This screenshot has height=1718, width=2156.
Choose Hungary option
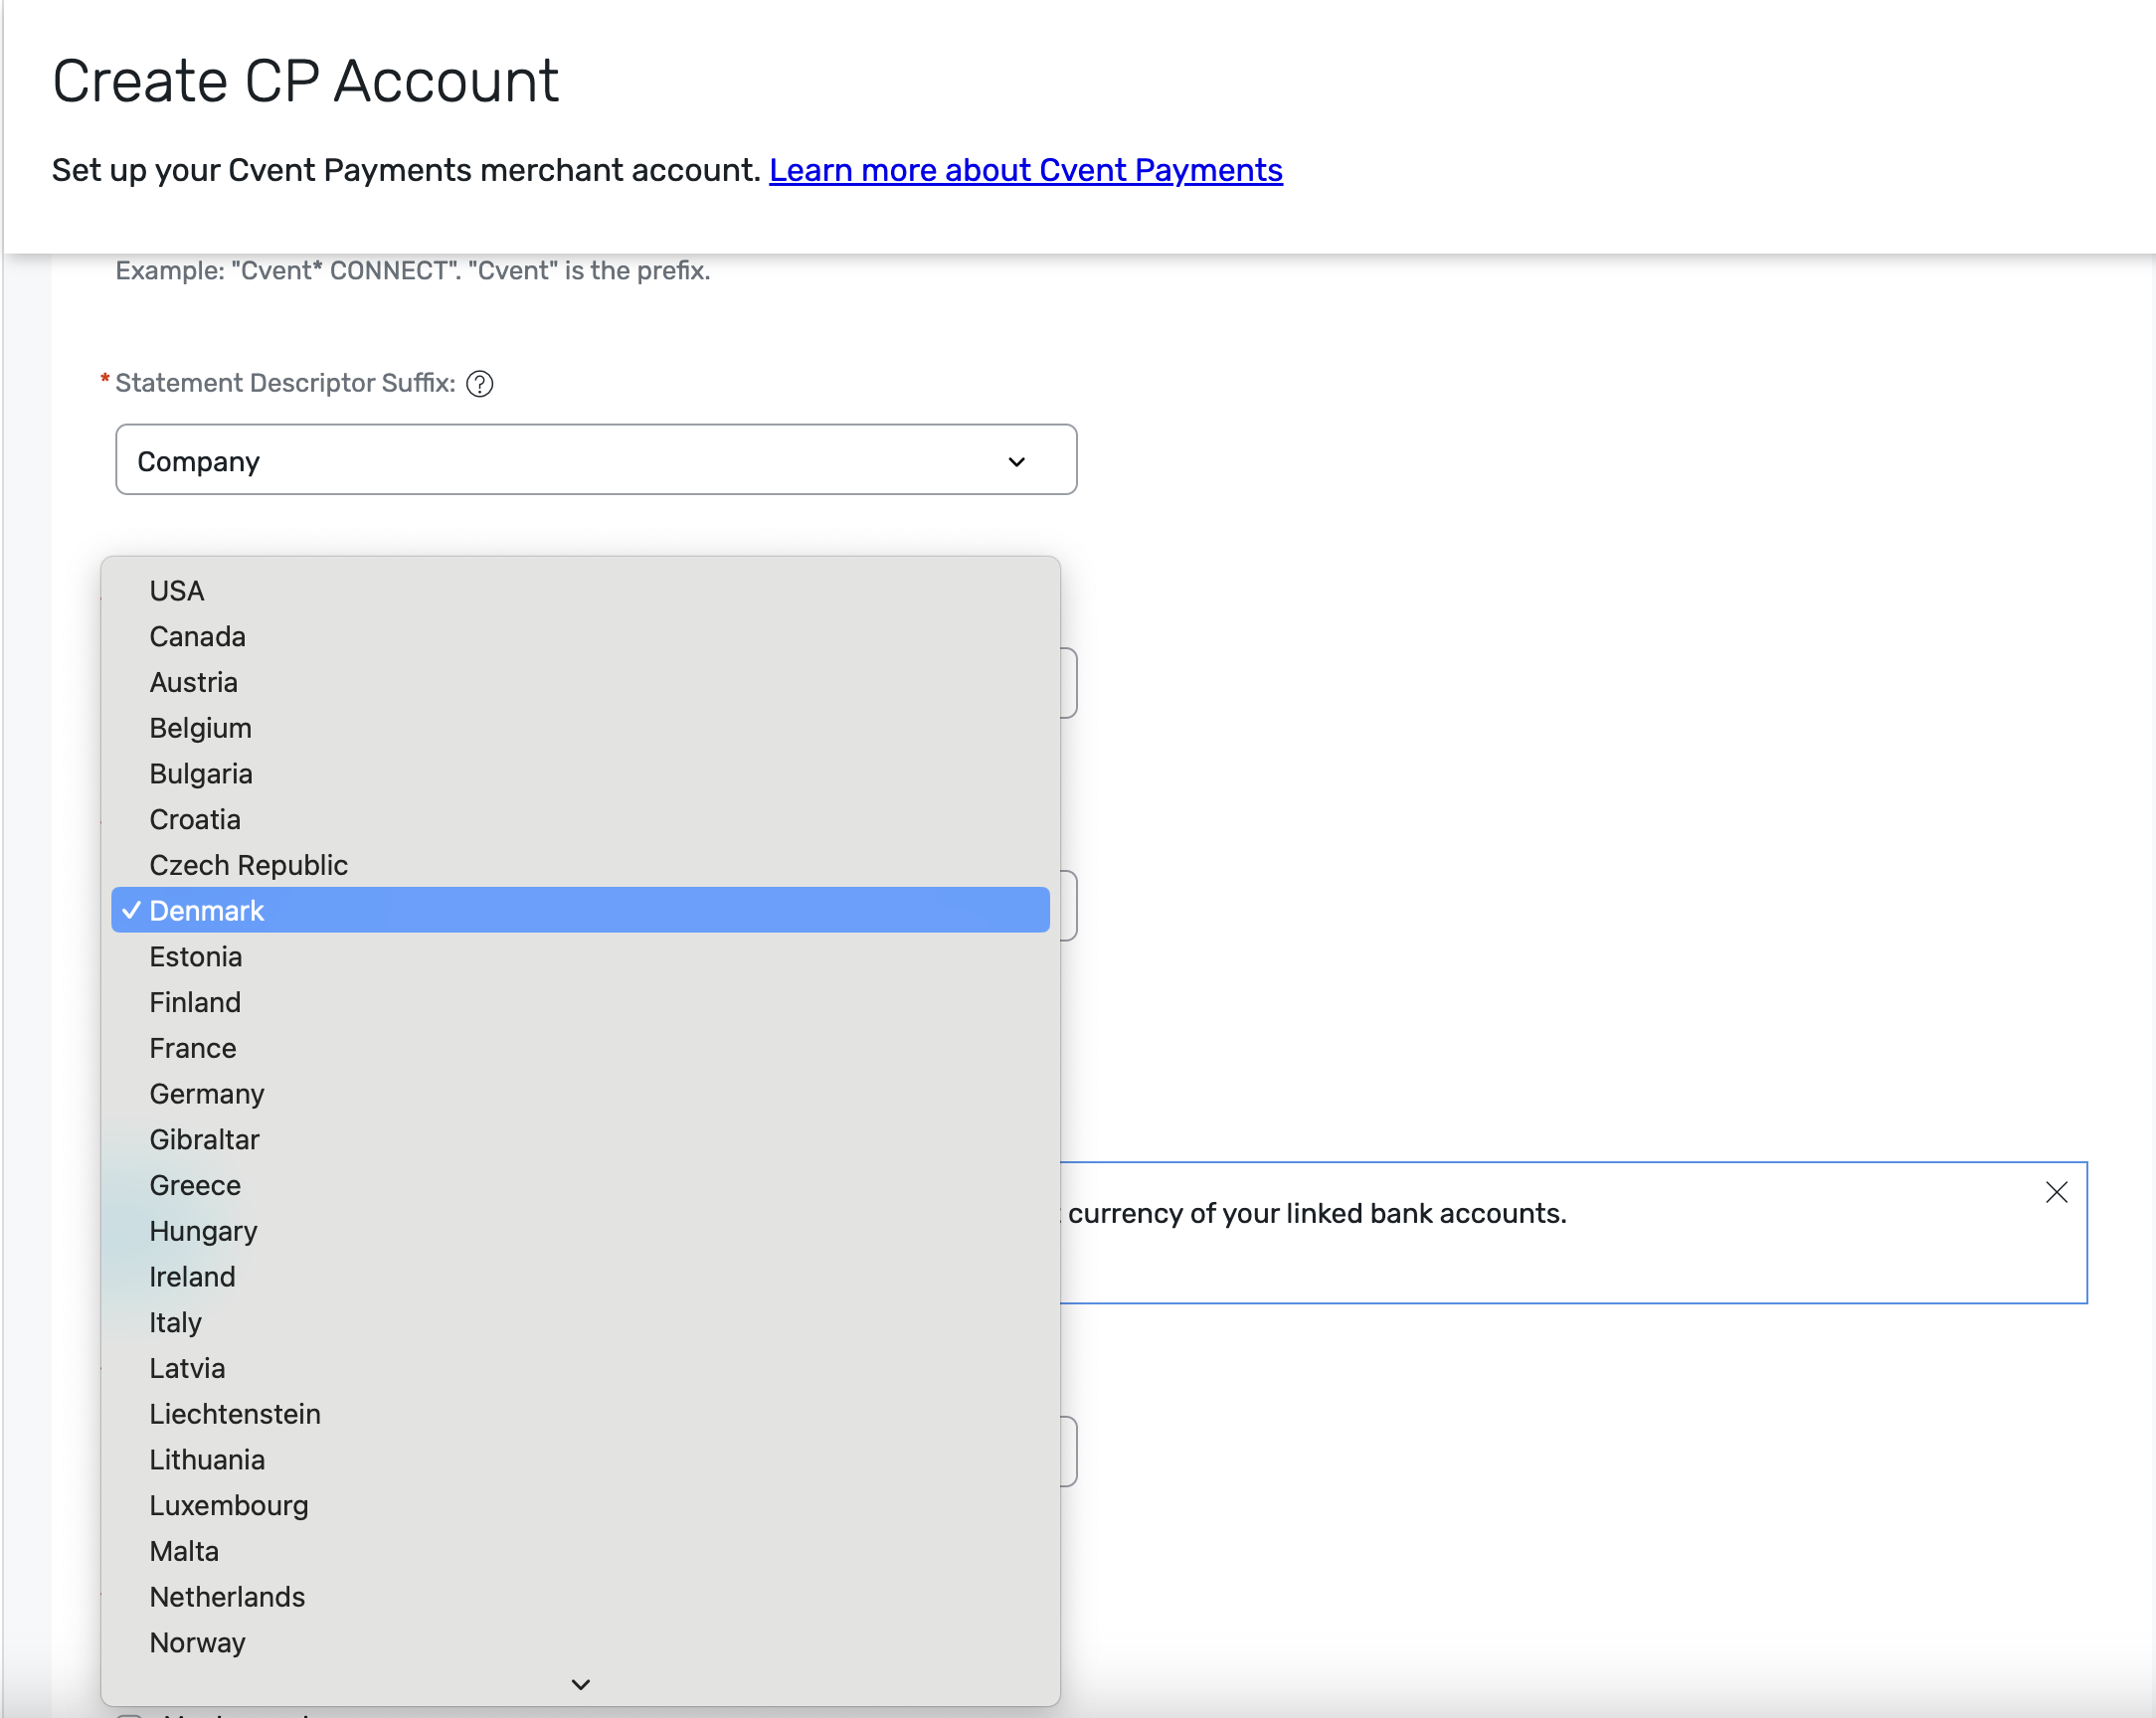click(580, 1231)
